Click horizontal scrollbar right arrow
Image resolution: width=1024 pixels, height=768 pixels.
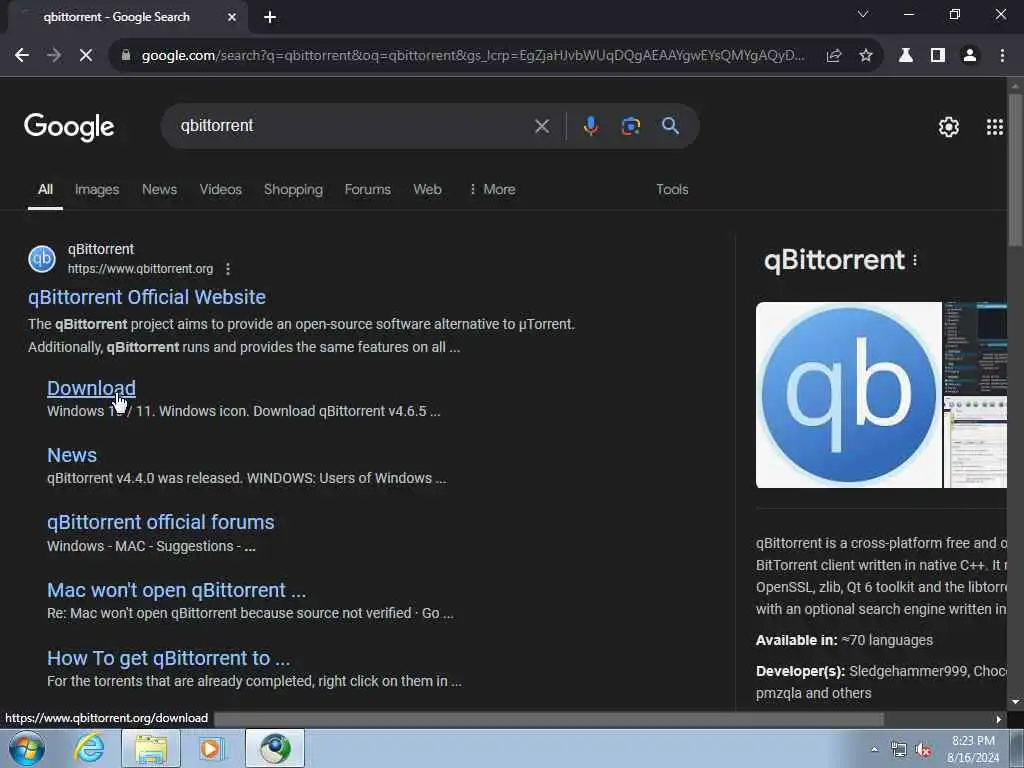click(999, 719)
